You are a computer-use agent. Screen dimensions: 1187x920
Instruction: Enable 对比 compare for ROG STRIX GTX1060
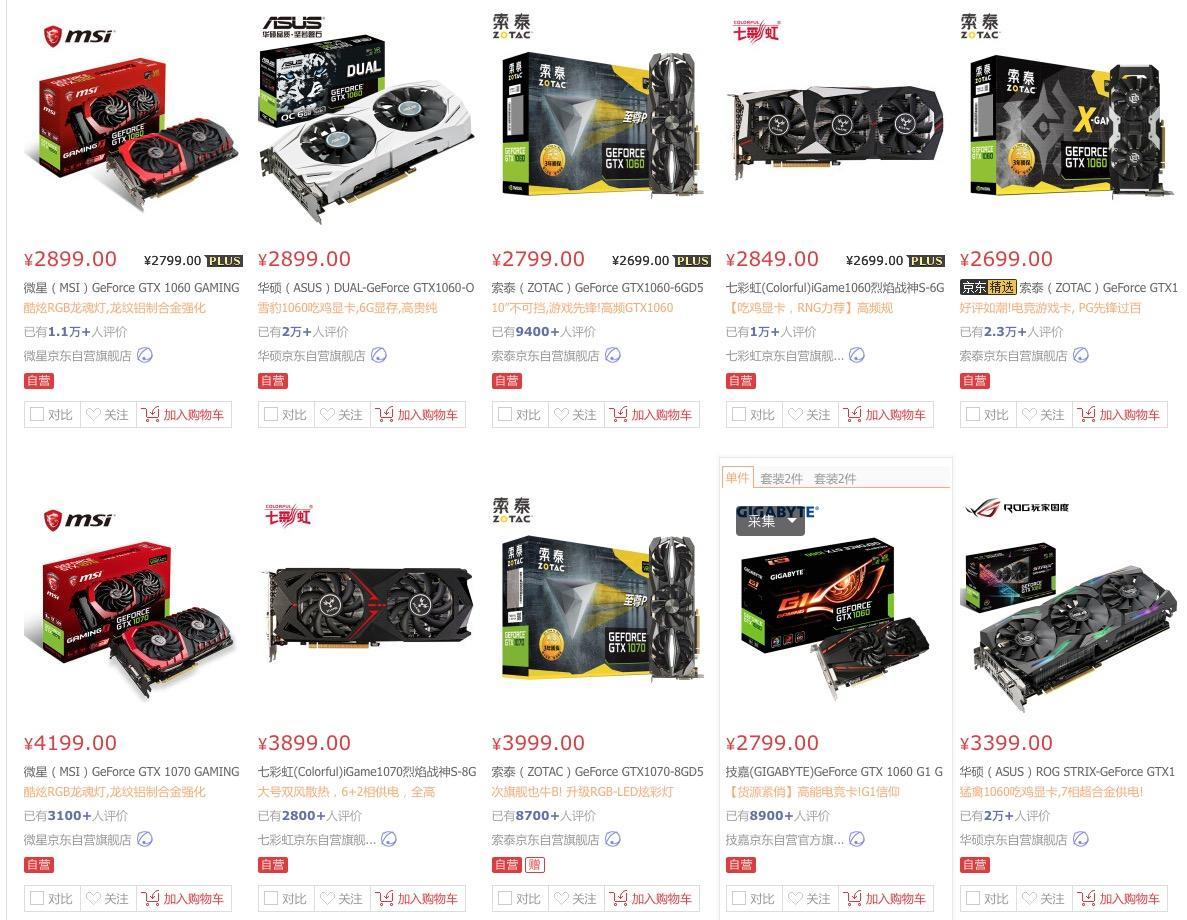tap(973, 898)
